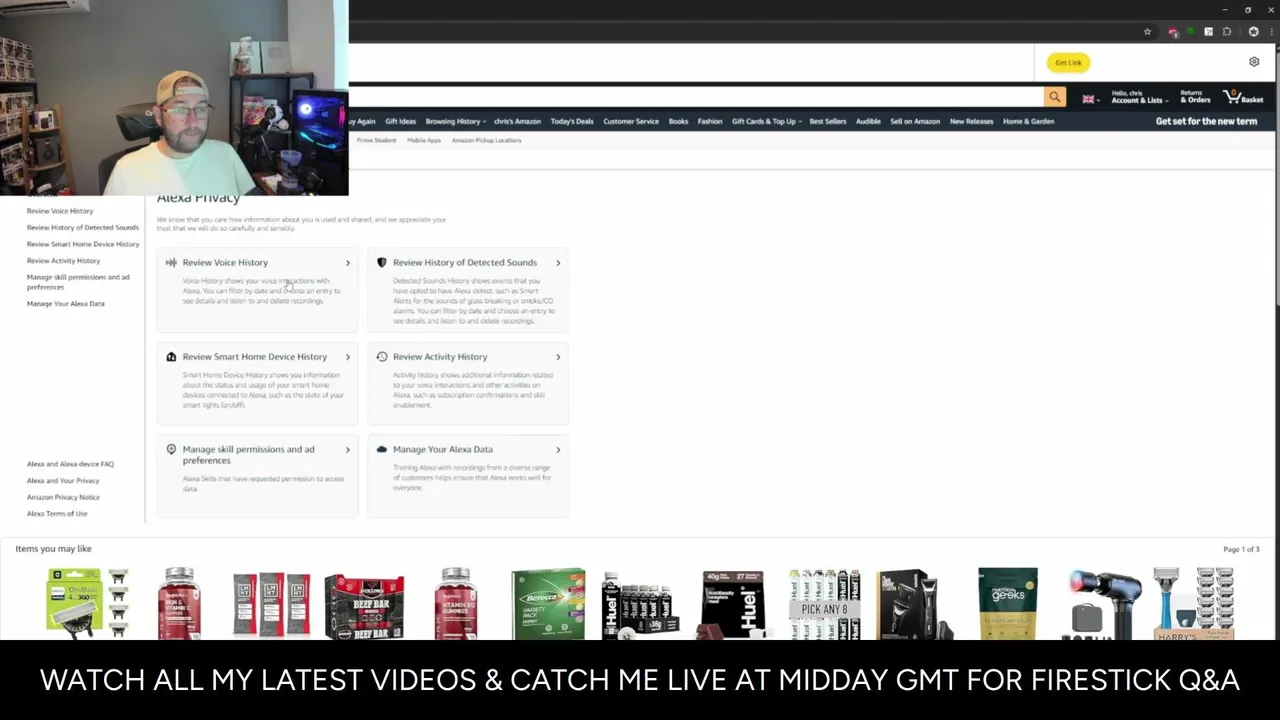Click chevron on Detected Sounds card

click(x=558, y=263)
